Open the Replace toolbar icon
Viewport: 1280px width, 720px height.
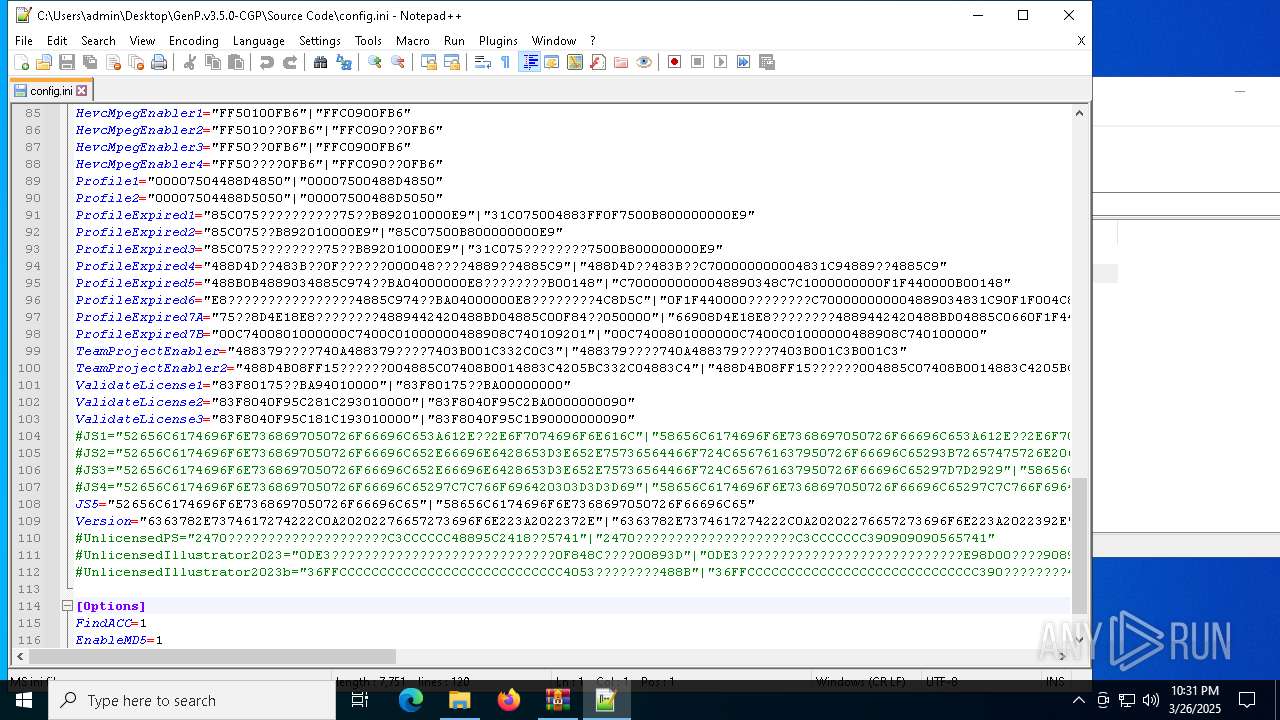tap(344, 62)
